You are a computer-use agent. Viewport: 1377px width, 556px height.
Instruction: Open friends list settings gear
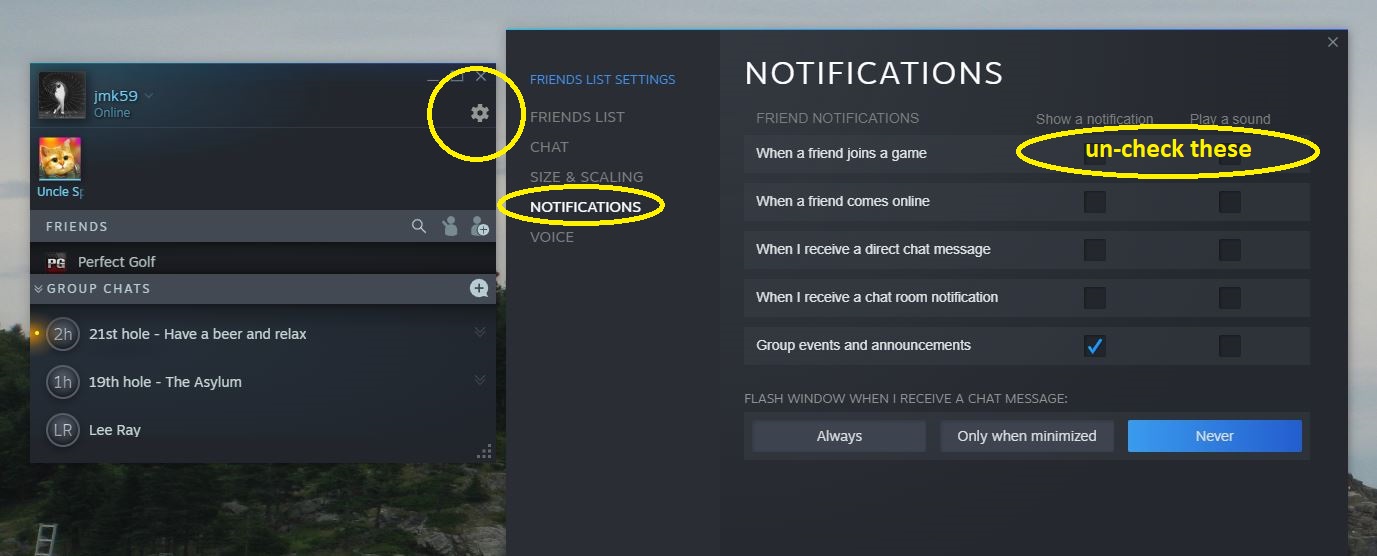click(480, 113)
